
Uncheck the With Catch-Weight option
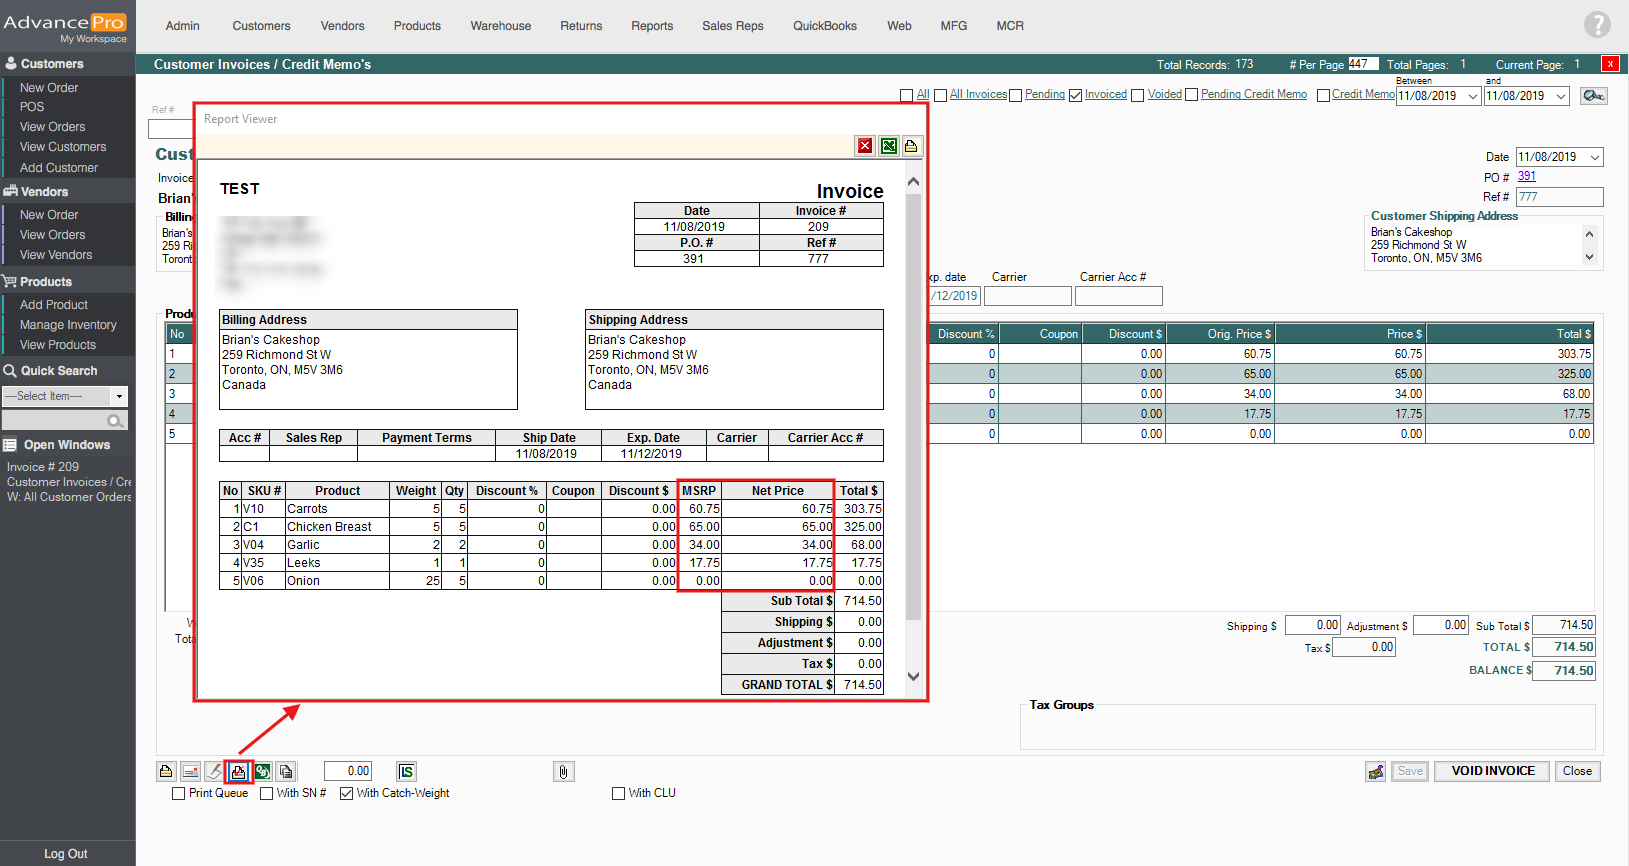tap(347, 793)
